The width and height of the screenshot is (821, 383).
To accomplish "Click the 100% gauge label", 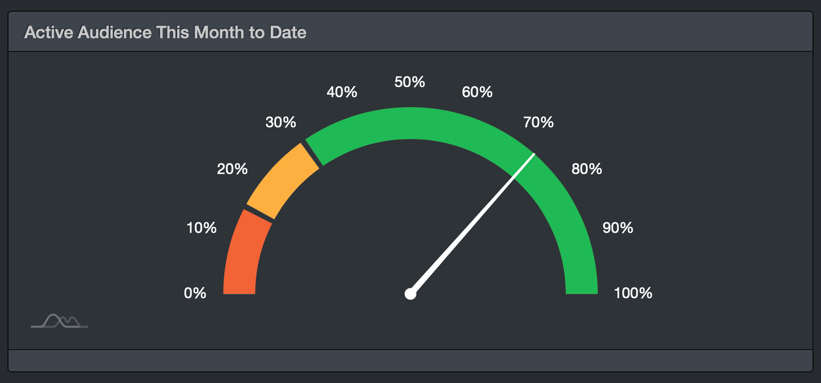I will [633, 293].
